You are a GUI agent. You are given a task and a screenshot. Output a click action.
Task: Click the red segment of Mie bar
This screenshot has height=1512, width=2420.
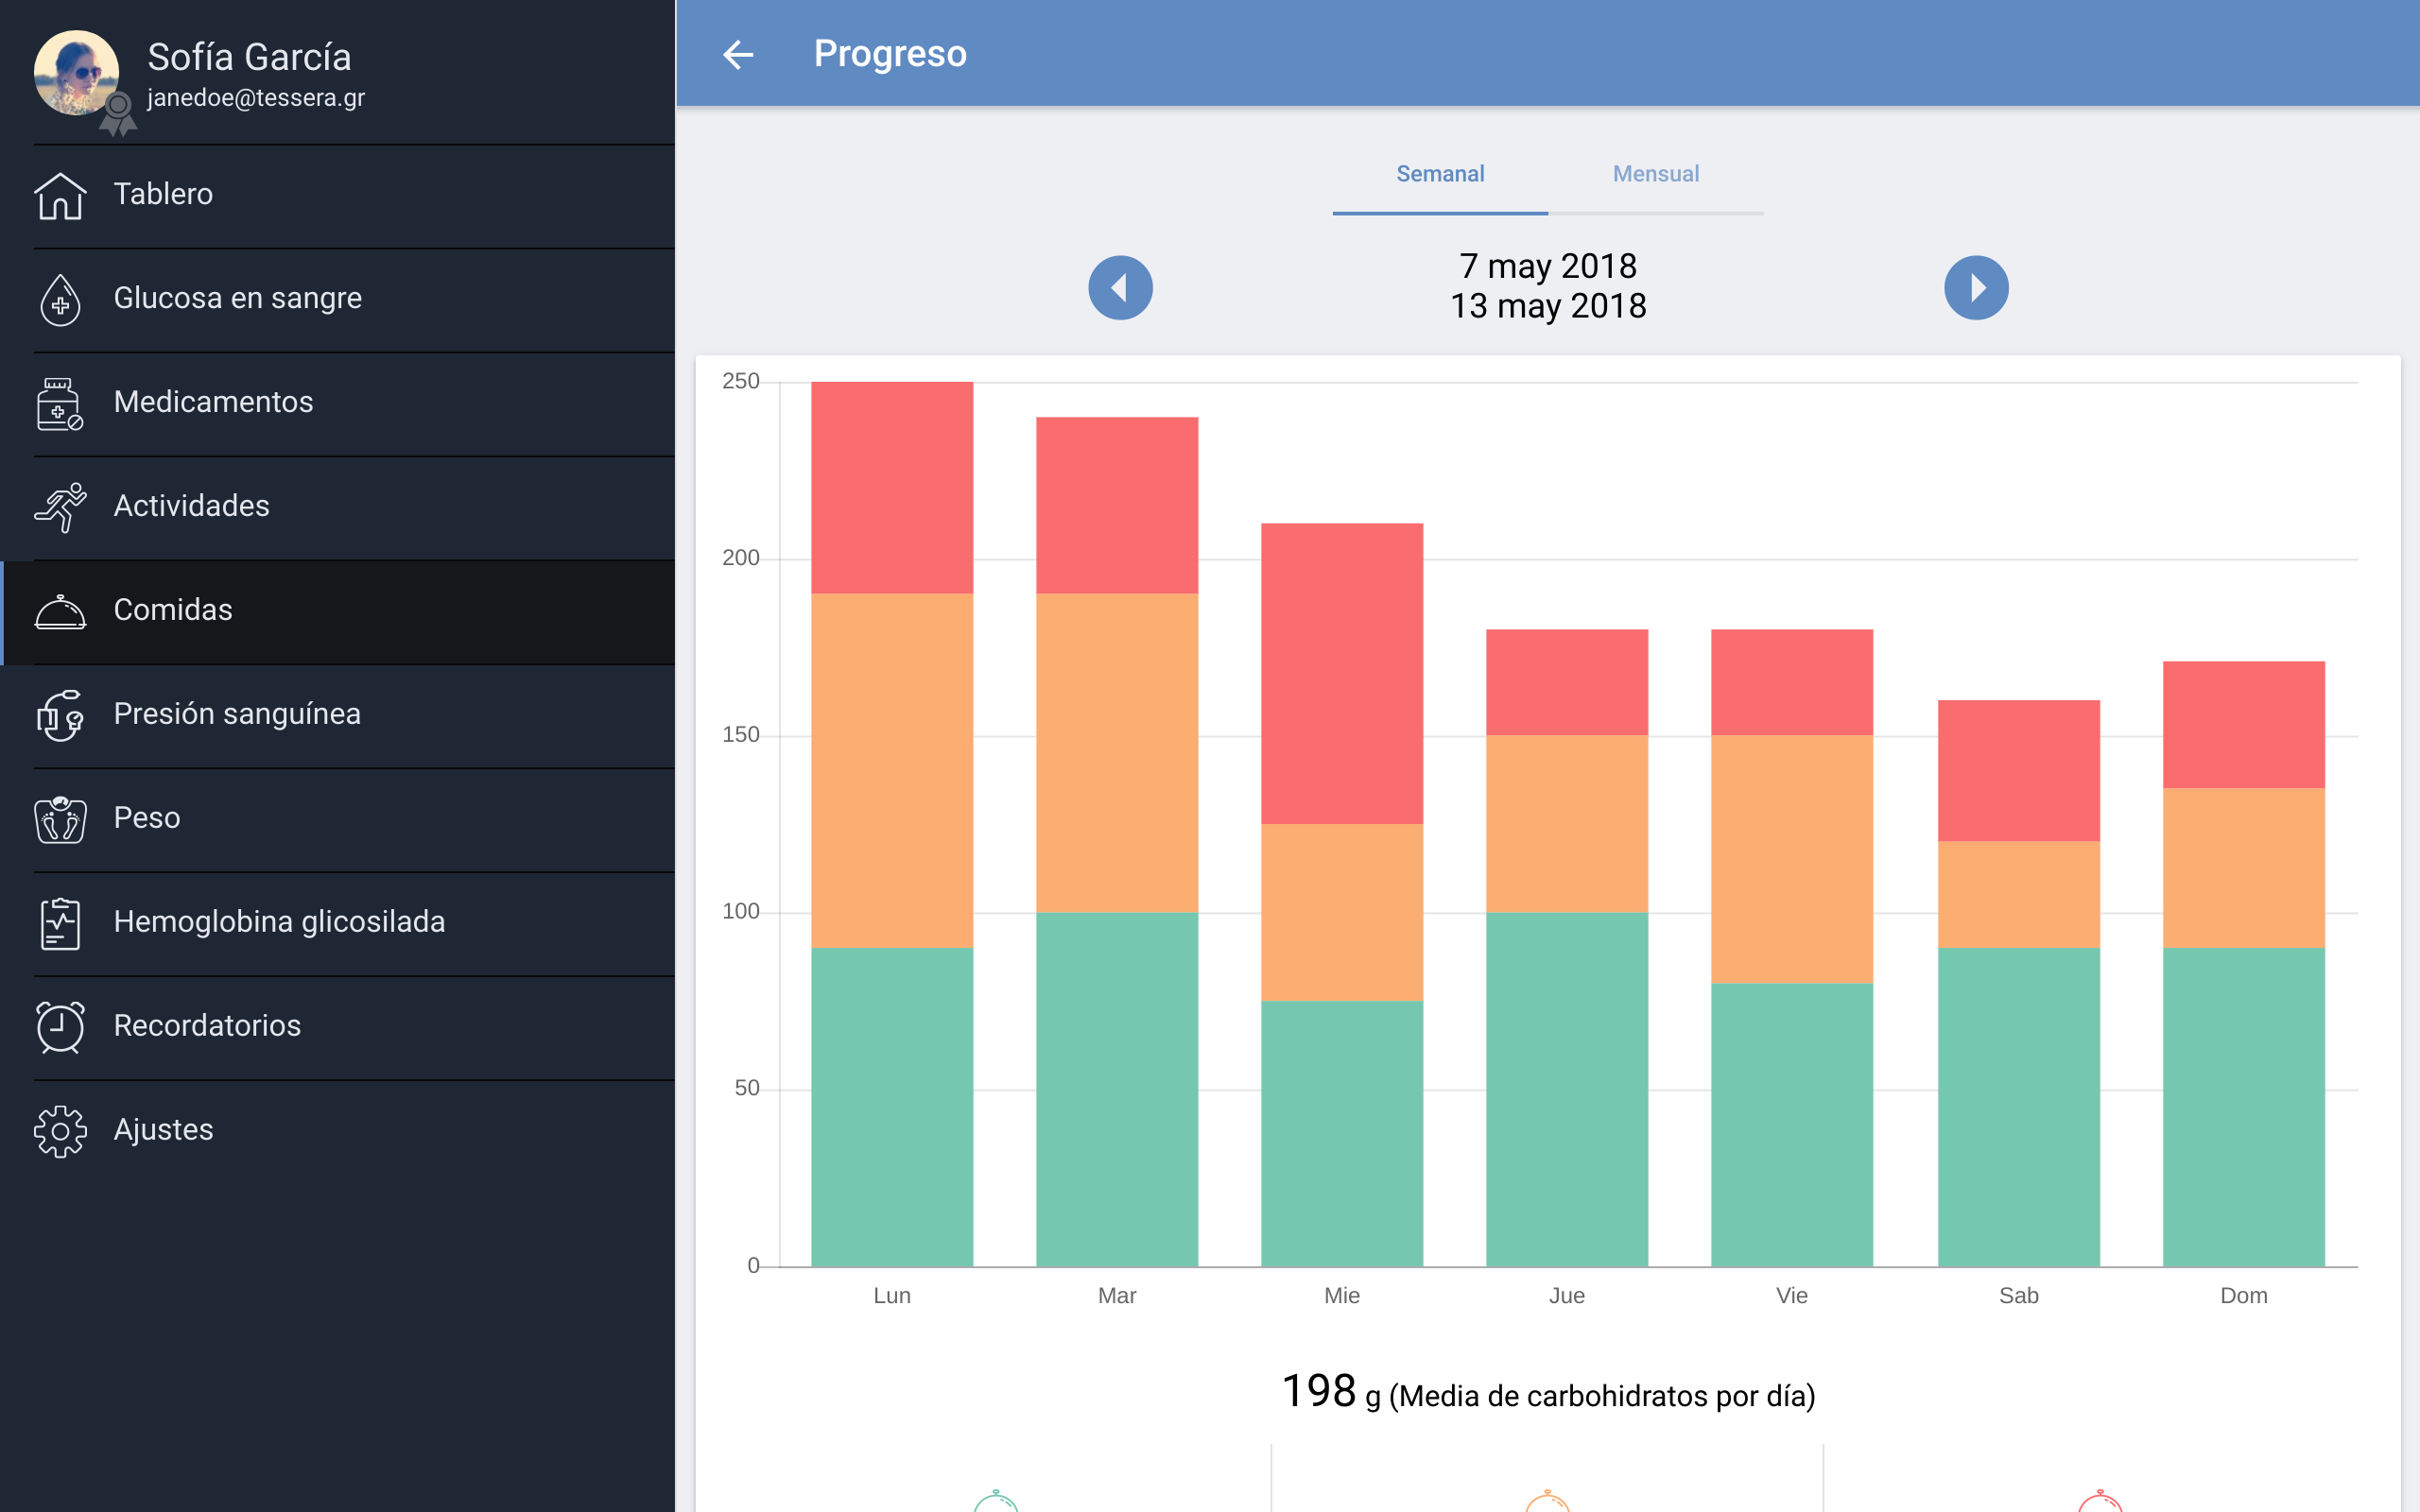(x=1342, y=673)
